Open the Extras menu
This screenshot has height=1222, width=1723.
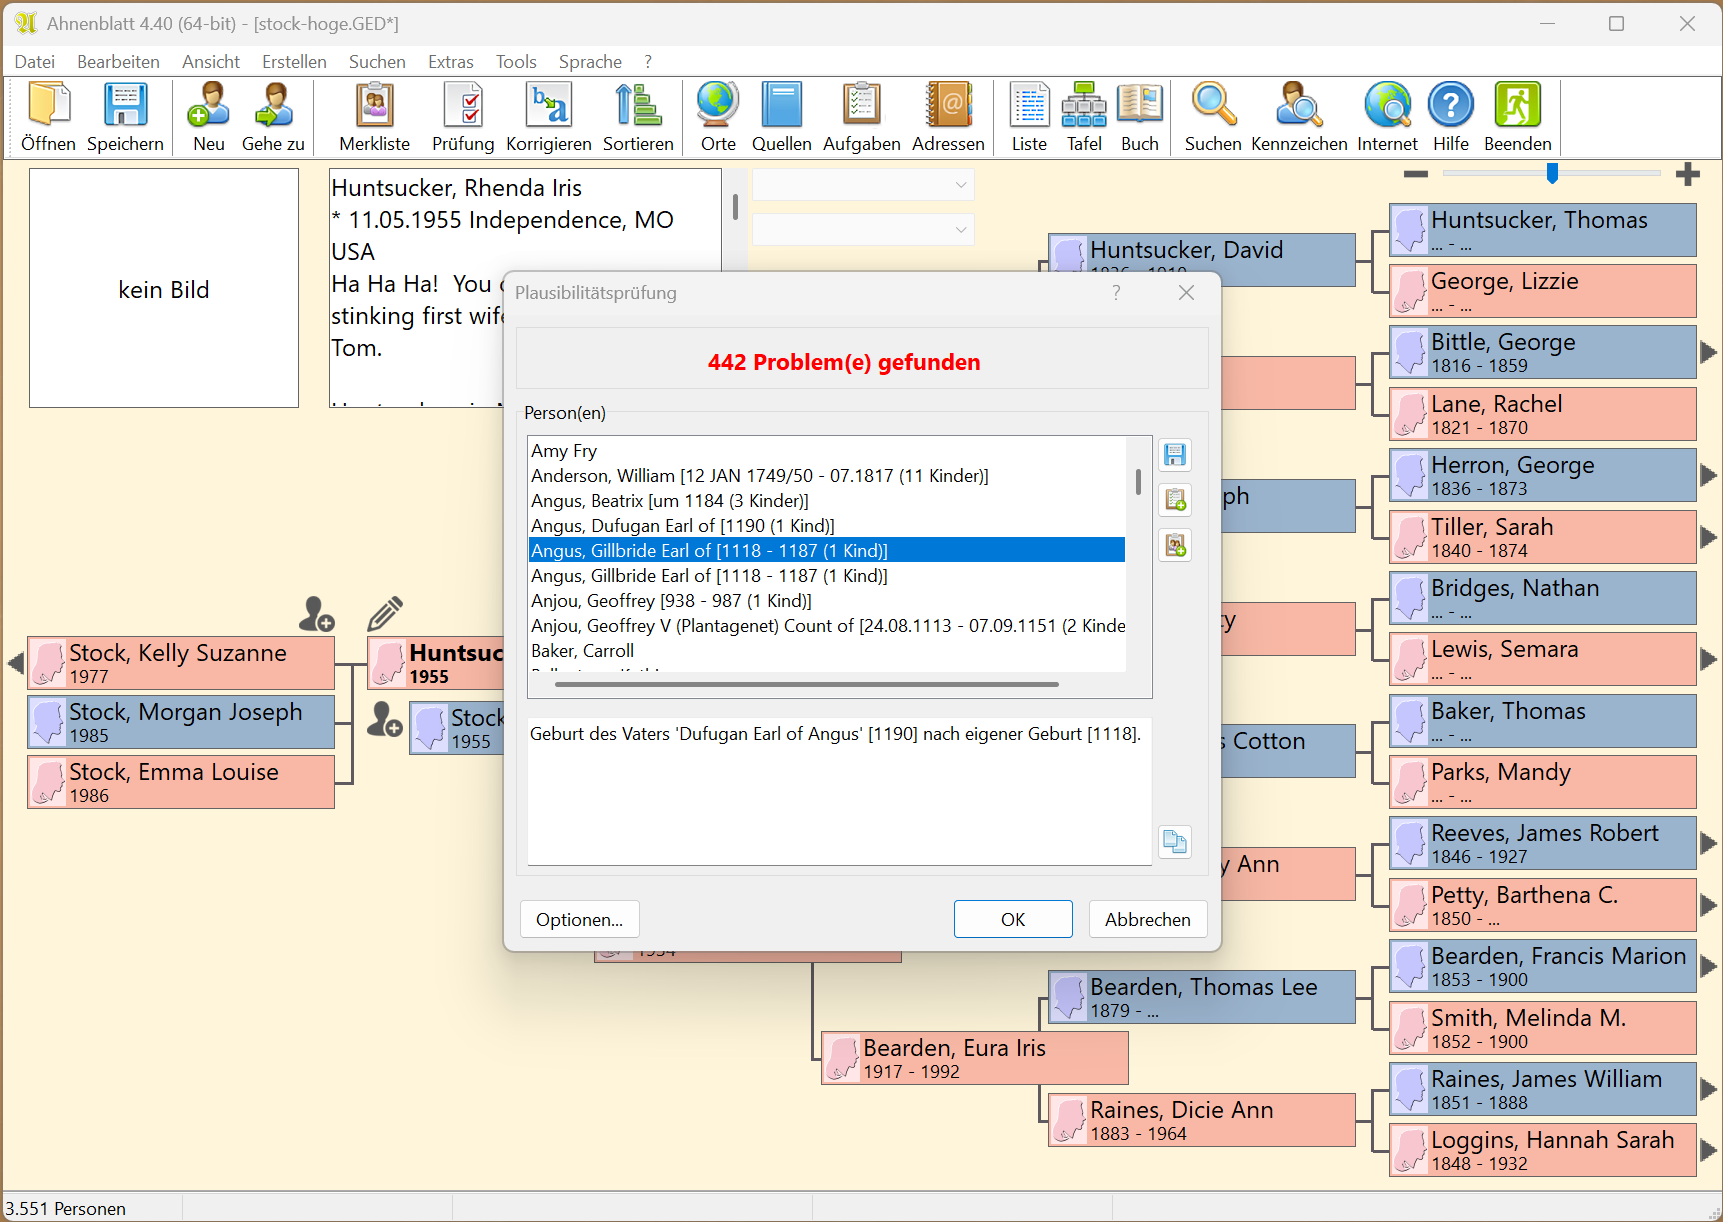[450, 62]
